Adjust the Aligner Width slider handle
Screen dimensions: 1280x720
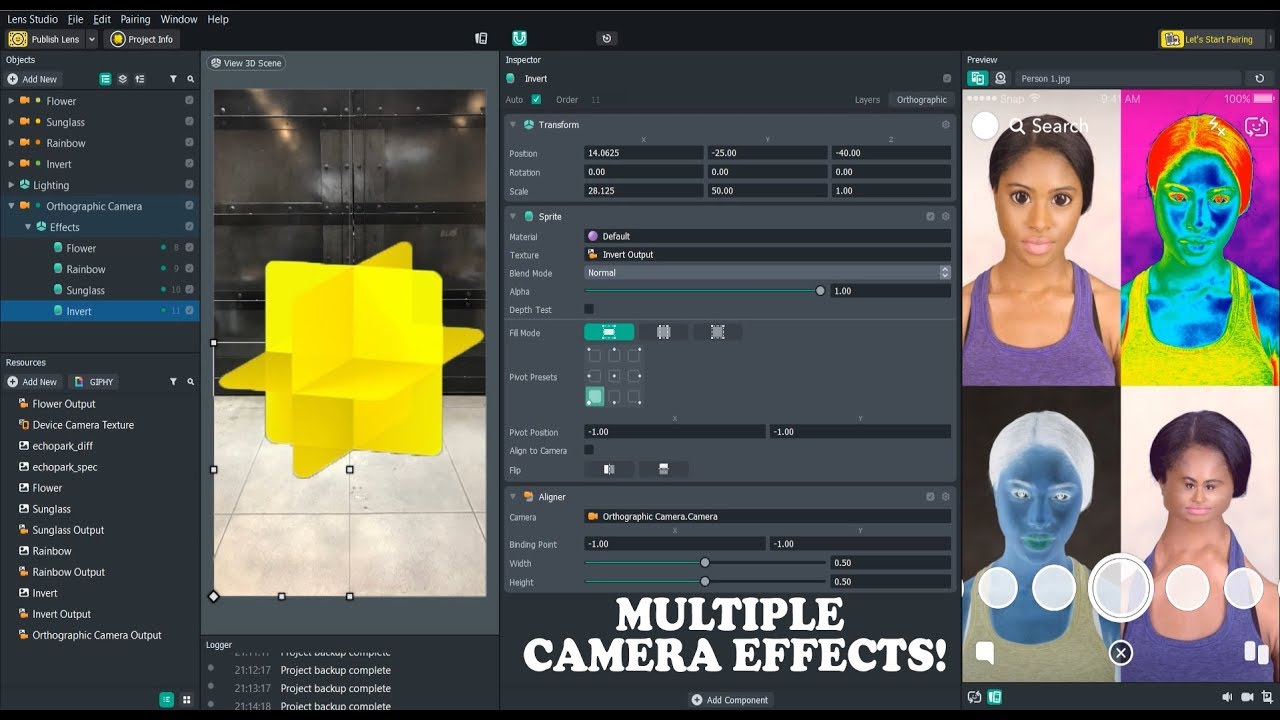click(705, 563)
